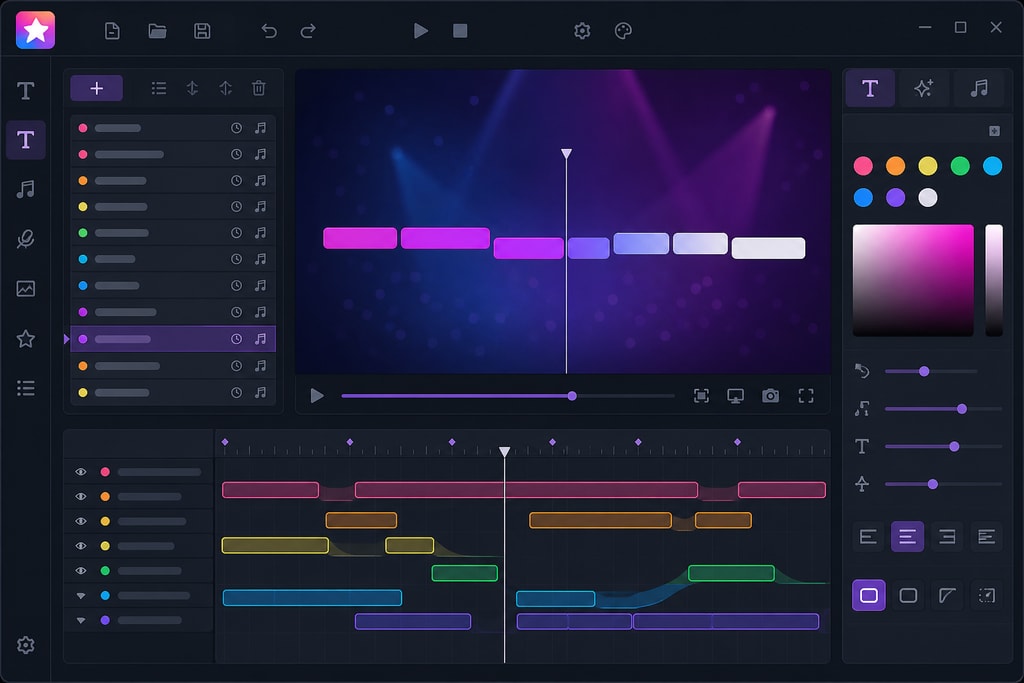Hide the green timeline track via eye icon
The height and width of the screenshot is (683, 1024).
[81, 571]
